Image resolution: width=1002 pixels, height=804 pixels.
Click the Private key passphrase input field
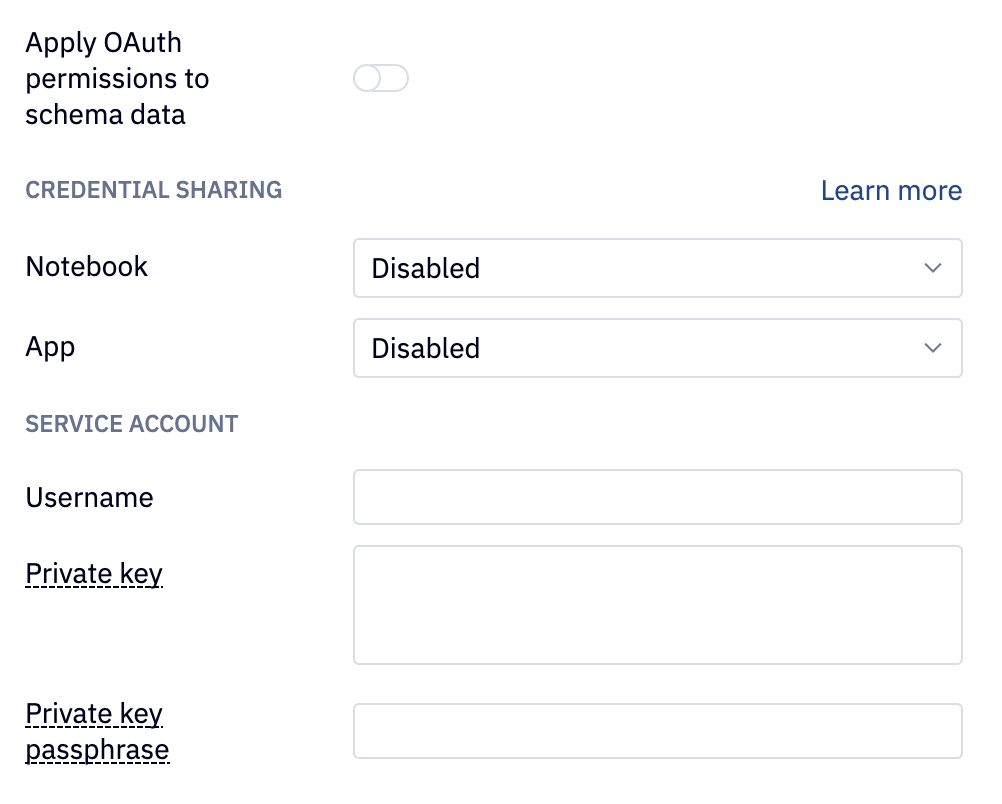pos(657,730)
